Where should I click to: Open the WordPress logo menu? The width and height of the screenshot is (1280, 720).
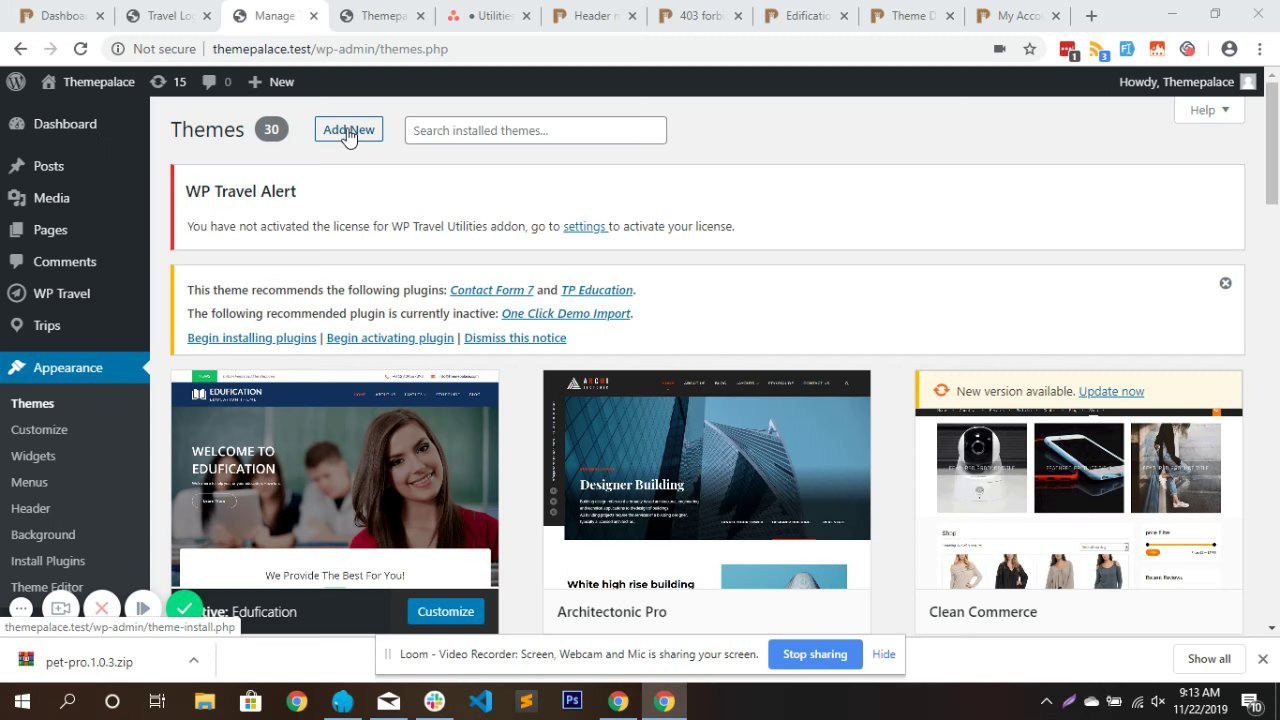[14, 82]
